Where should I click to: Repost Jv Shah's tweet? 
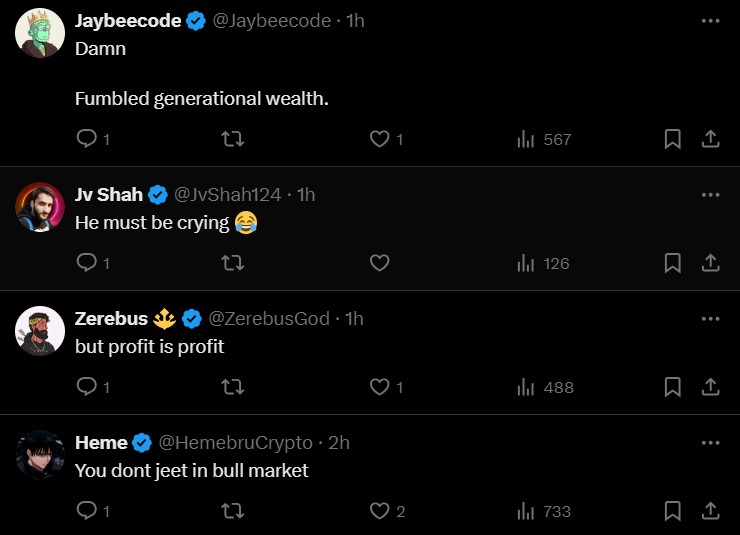click(x=232, y=263)
